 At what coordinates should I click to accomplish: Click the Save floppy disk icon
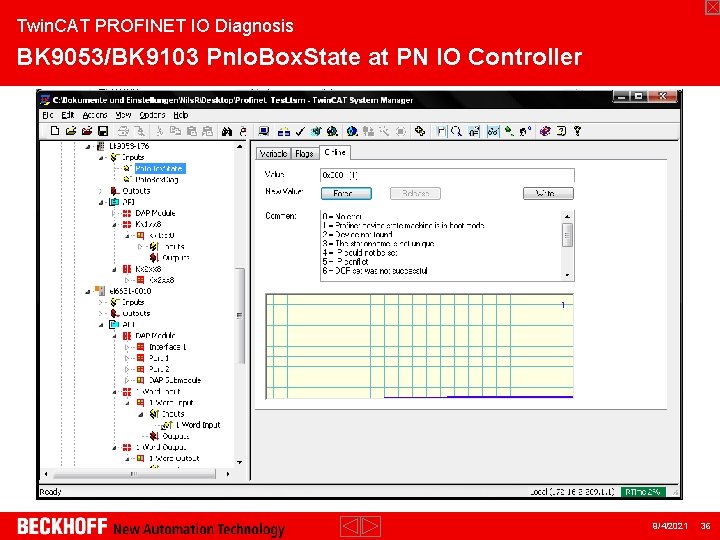point(103,131)
